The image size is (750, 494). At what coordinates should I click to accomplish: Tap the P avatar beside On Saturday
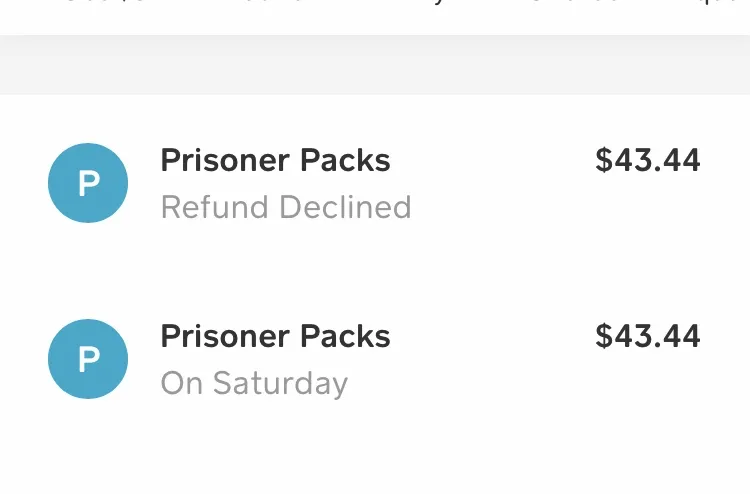[88, 359]
